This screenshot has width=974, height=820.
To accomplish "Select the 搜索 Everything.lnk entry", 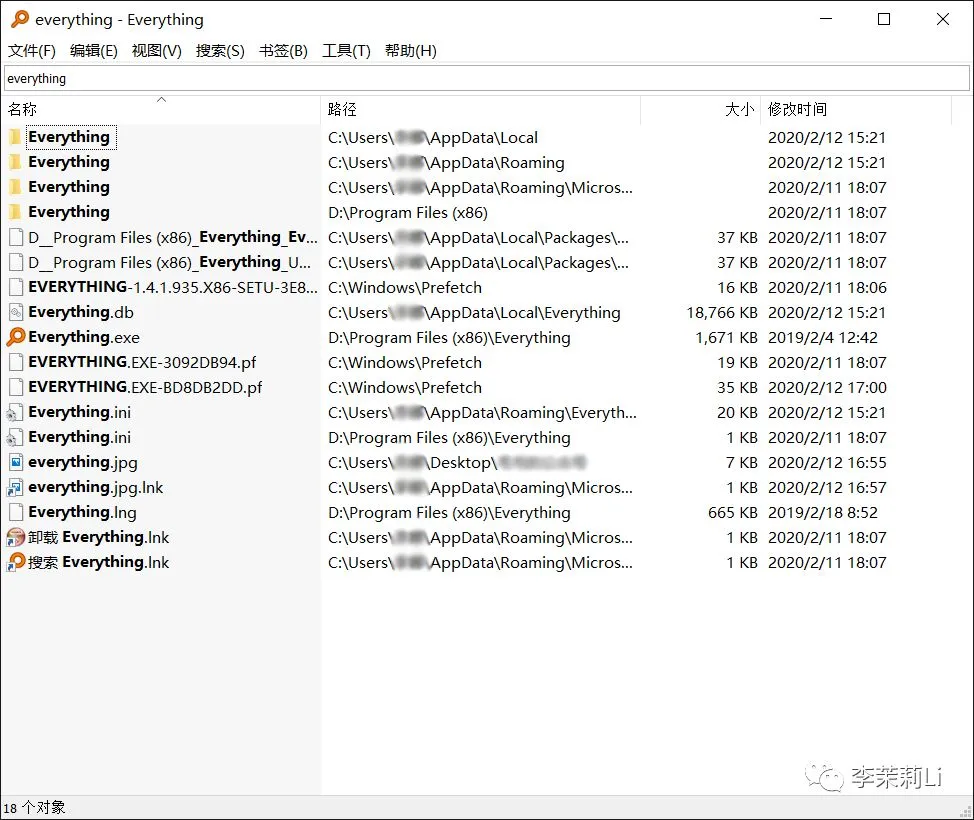I will 98,562.
